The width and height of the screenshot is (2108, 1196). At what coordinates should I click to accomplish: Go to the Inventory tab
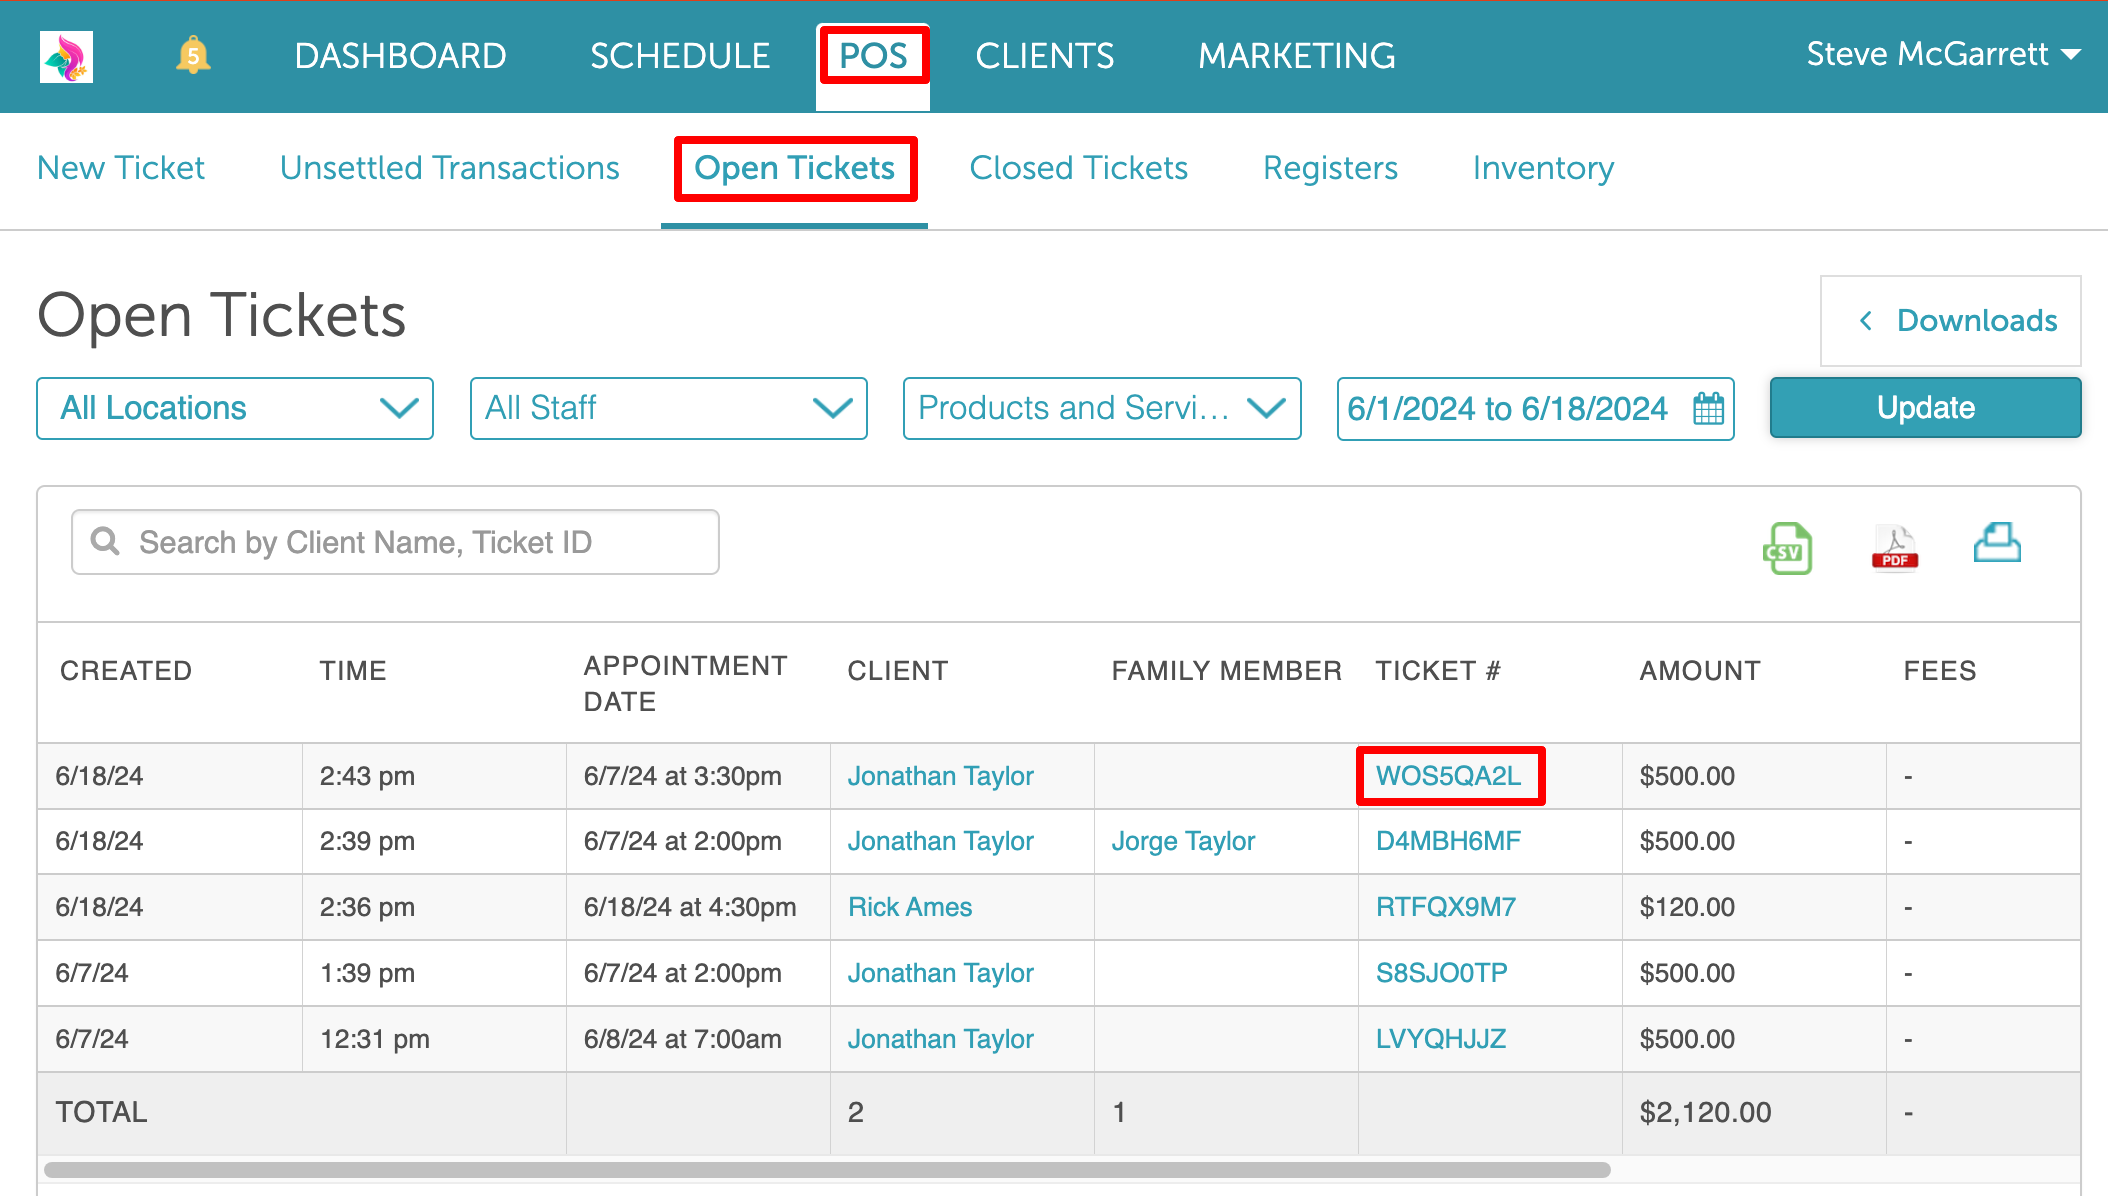click(1543, 168)
